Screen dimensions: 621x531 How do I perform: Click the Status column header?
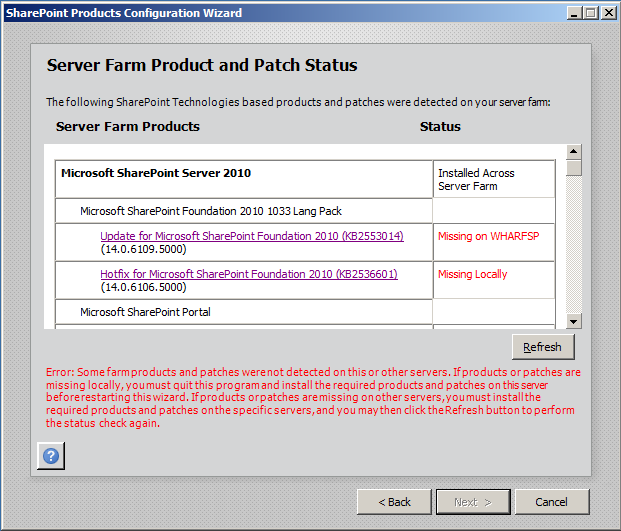click(x=440, y=127)
